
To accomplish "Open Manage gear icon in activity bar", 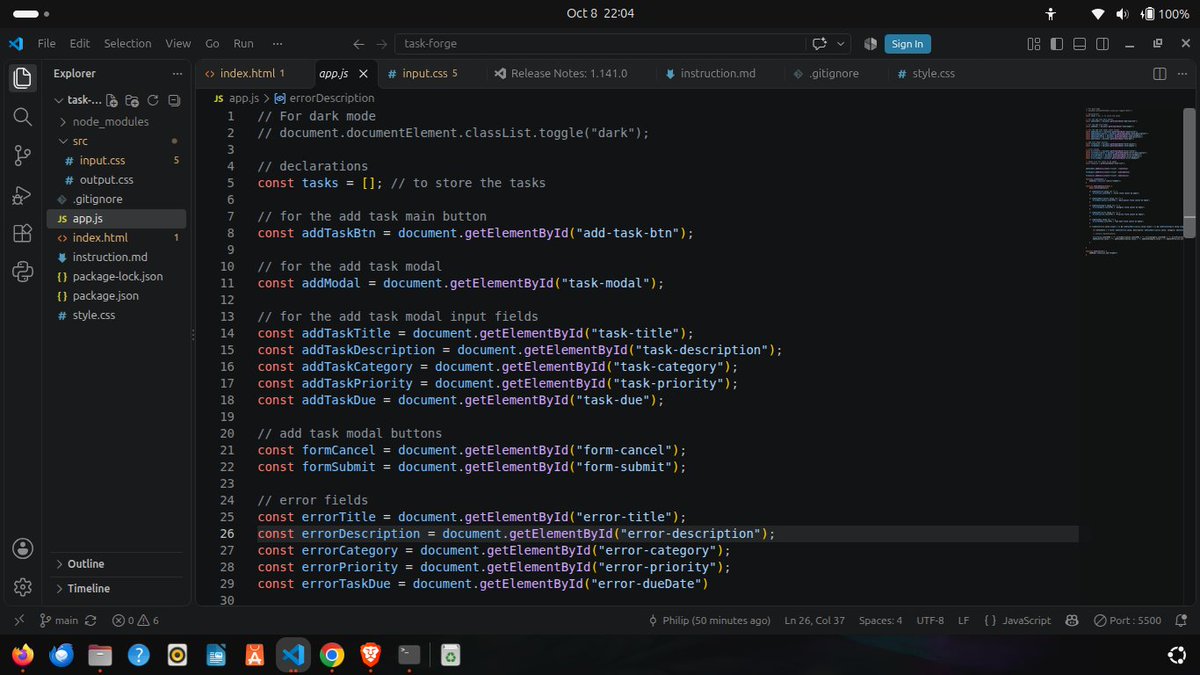I will (x=22, y=587).
